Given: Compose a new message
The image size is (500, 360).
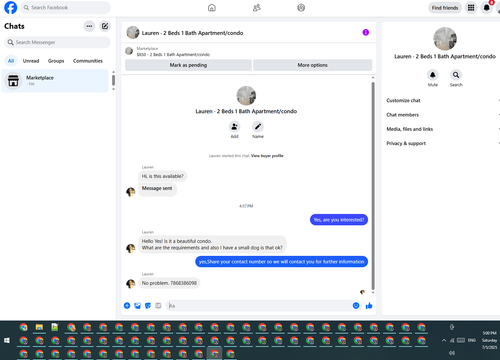Looking at the screenshot, I should pyautogui.click(x=105, y=26).
